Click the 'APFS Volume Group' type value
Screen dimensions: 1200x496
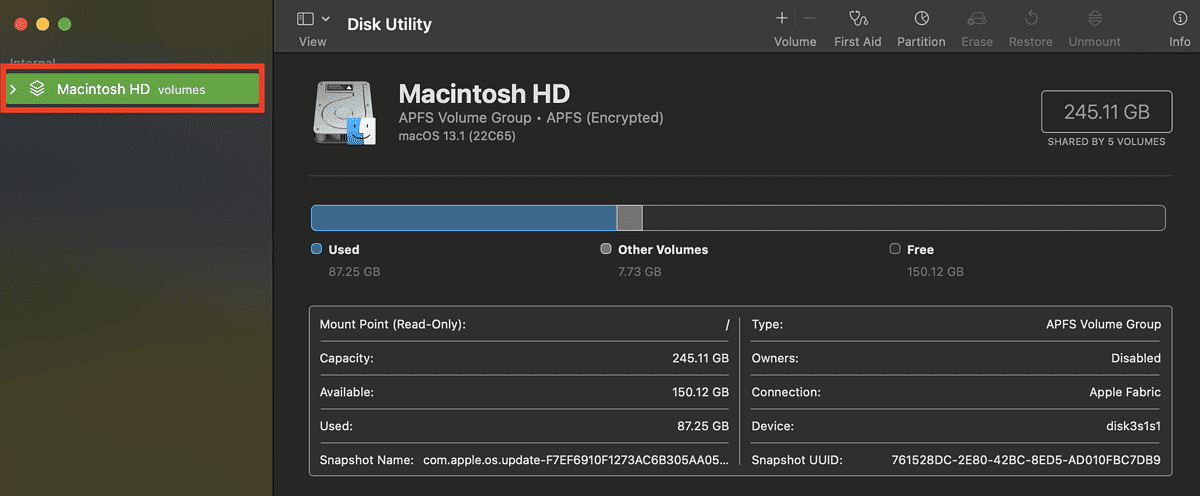[1103, 324]
